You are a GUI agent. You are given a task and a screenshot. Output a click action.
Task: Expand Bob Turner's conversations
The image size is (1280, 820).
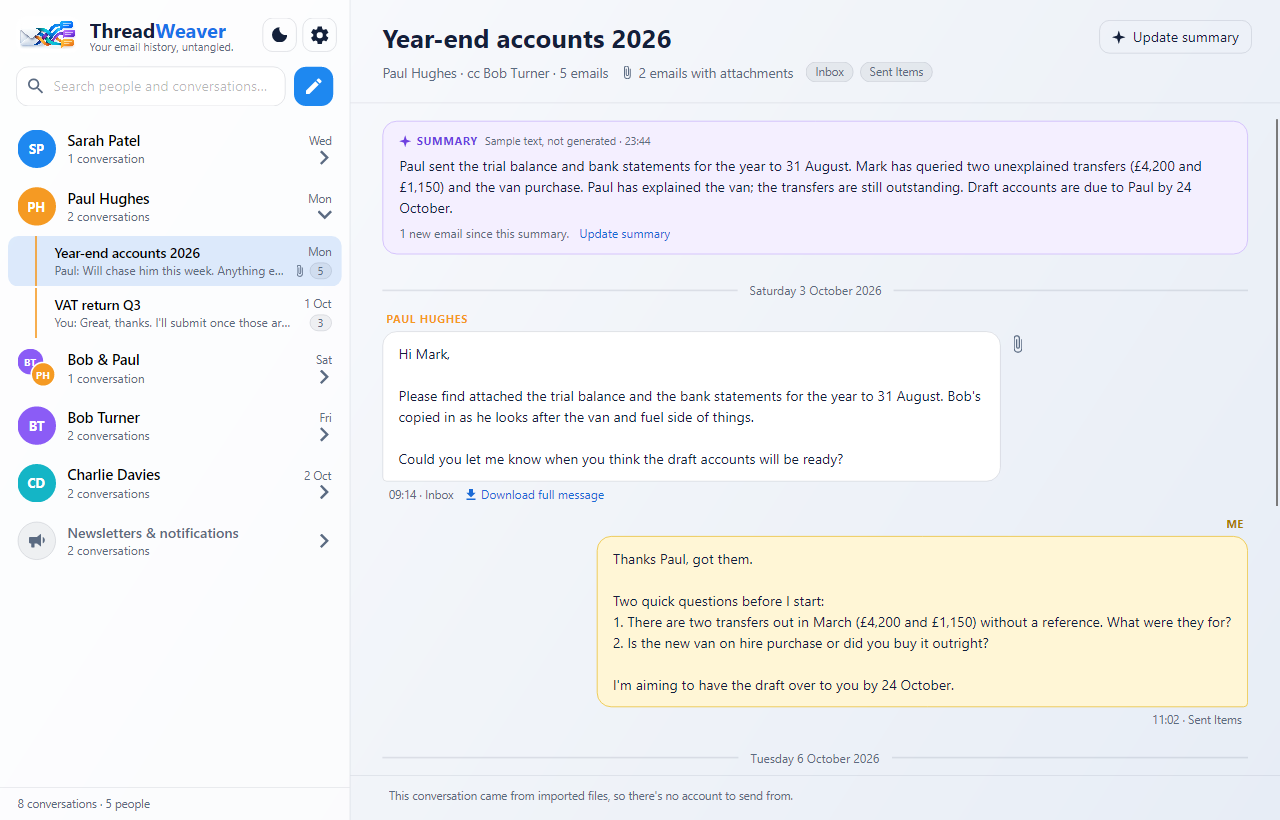coord(324,435)
